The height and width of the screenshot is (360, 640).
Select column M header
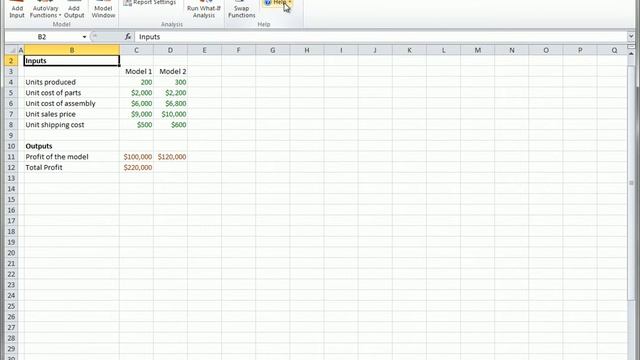click(478, 50)
